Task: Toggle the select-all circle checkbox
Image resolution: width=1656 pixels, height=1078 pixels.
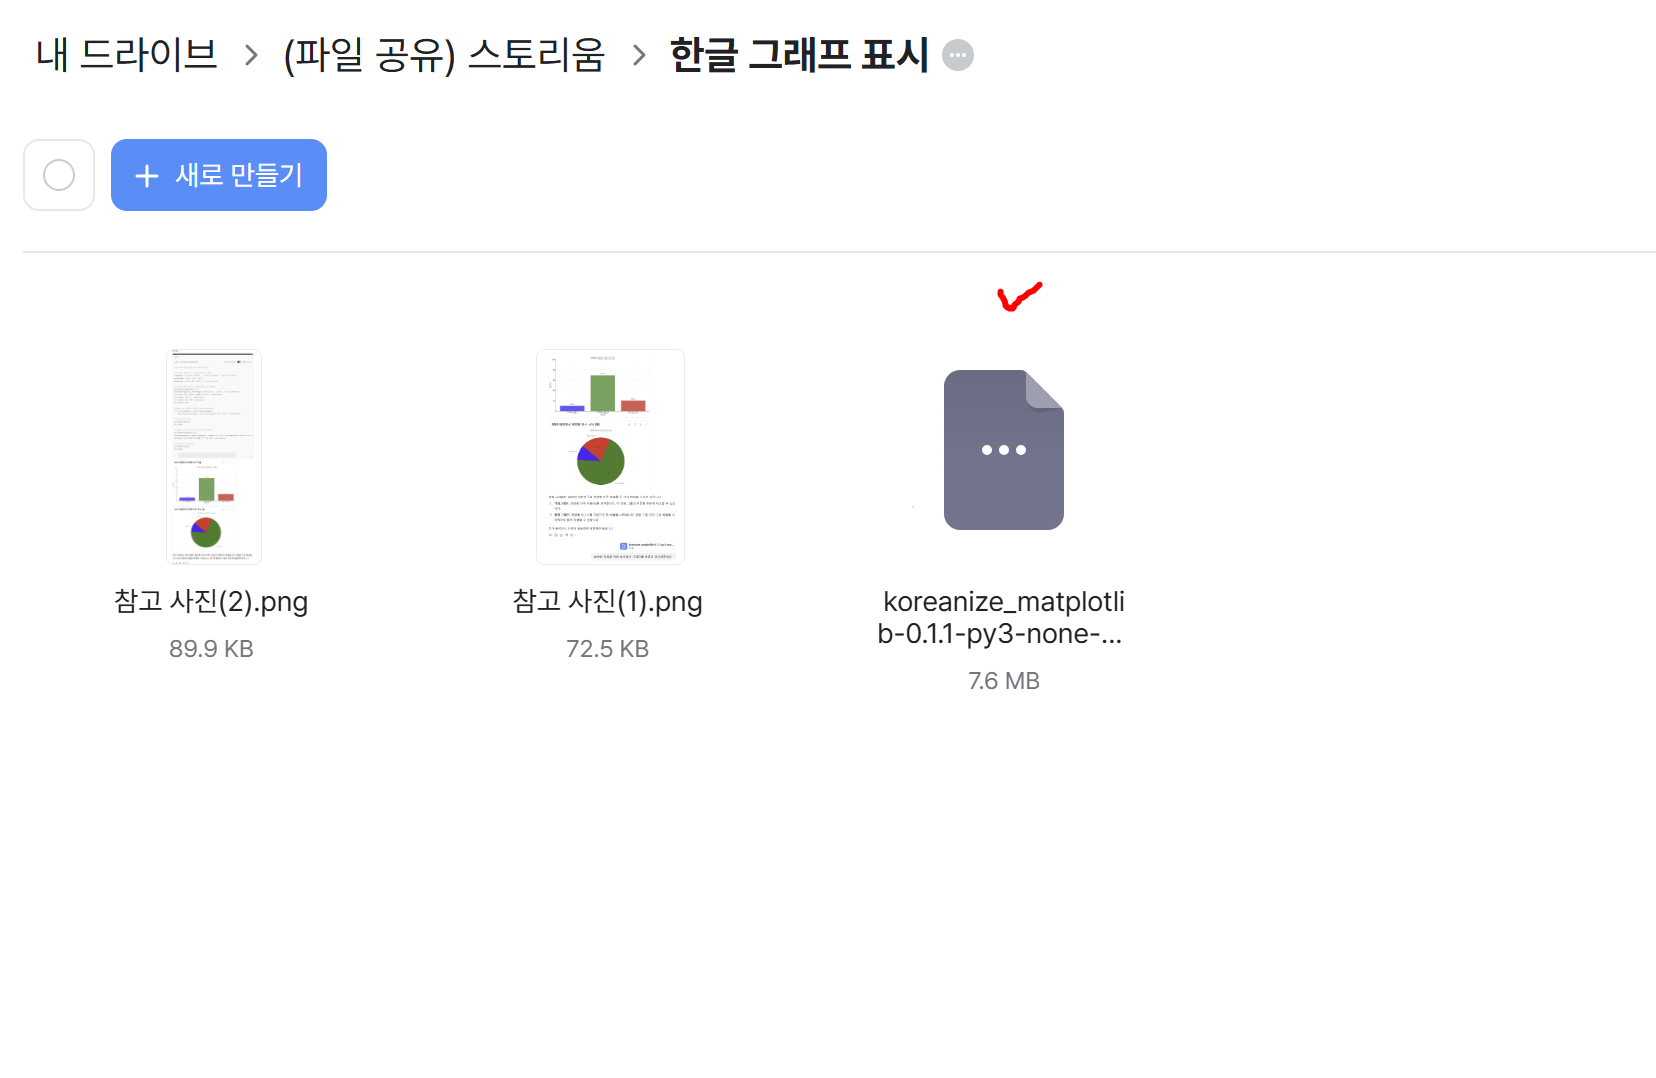Action: point(59,175)
